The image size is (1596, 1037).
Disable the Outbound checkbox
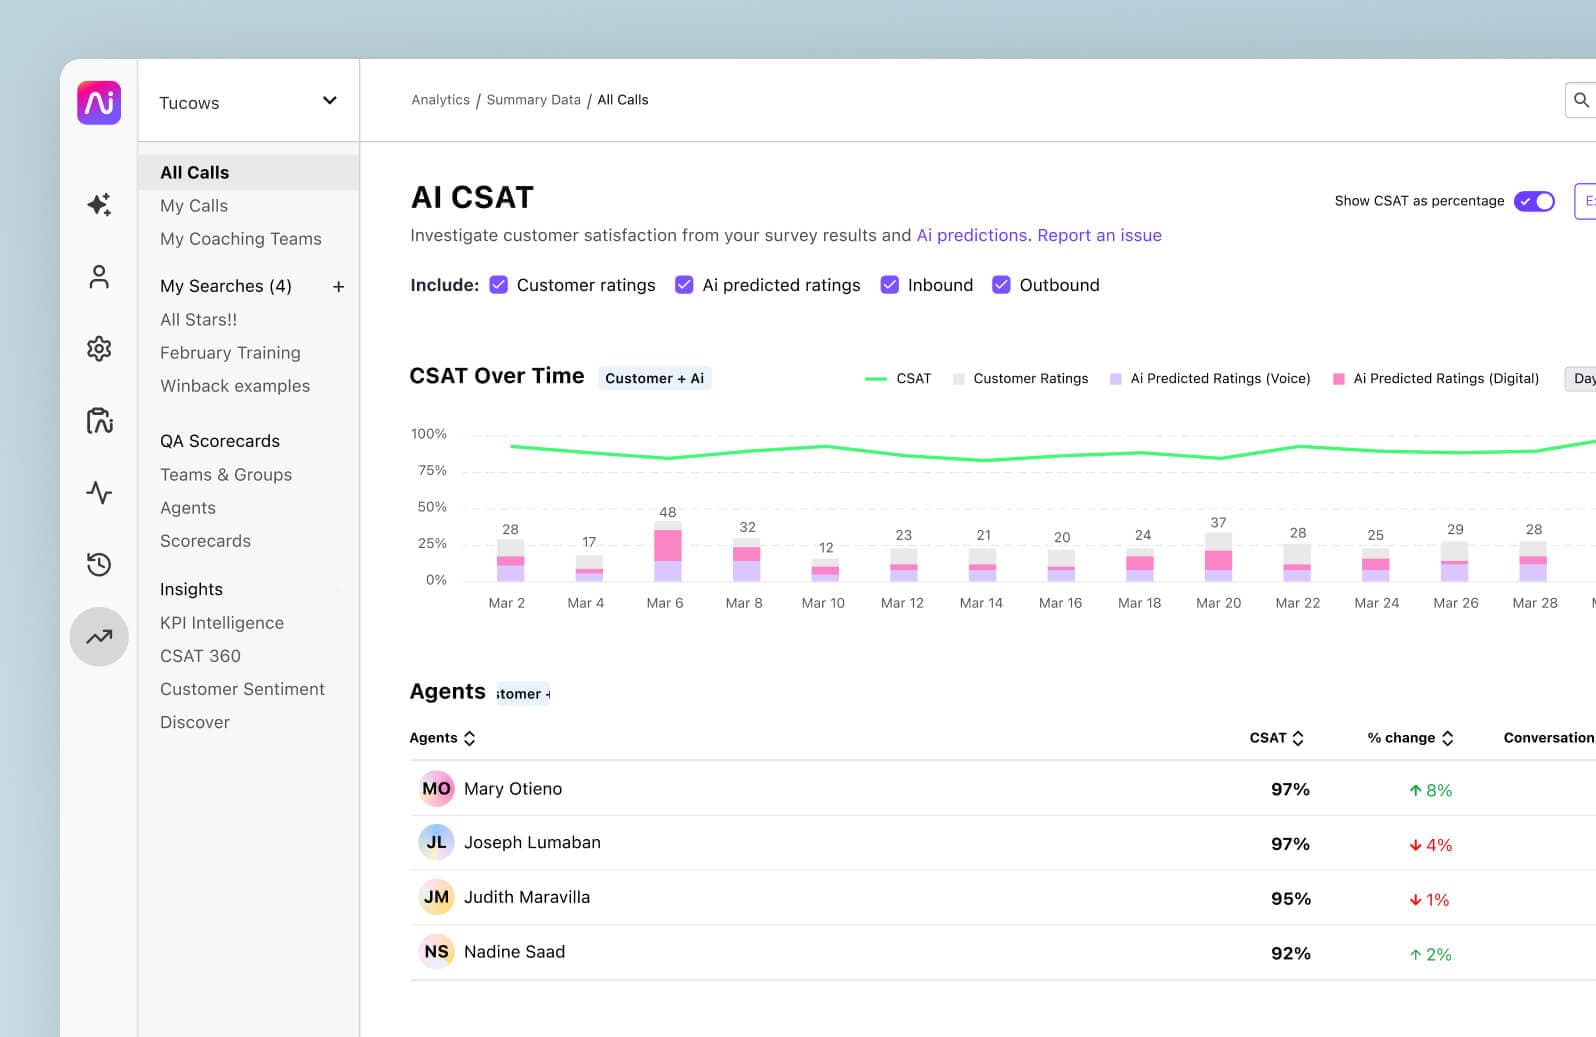click(x=1001, y=285)
